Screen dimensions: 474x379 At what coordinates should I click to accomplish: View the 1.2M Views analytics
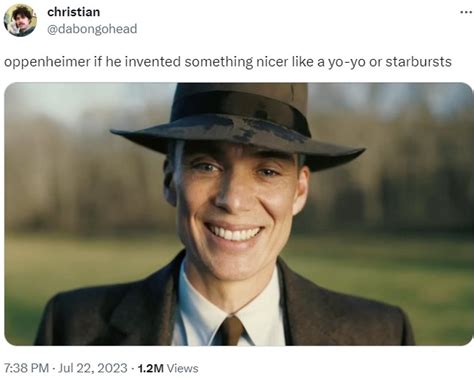(168, 368)
